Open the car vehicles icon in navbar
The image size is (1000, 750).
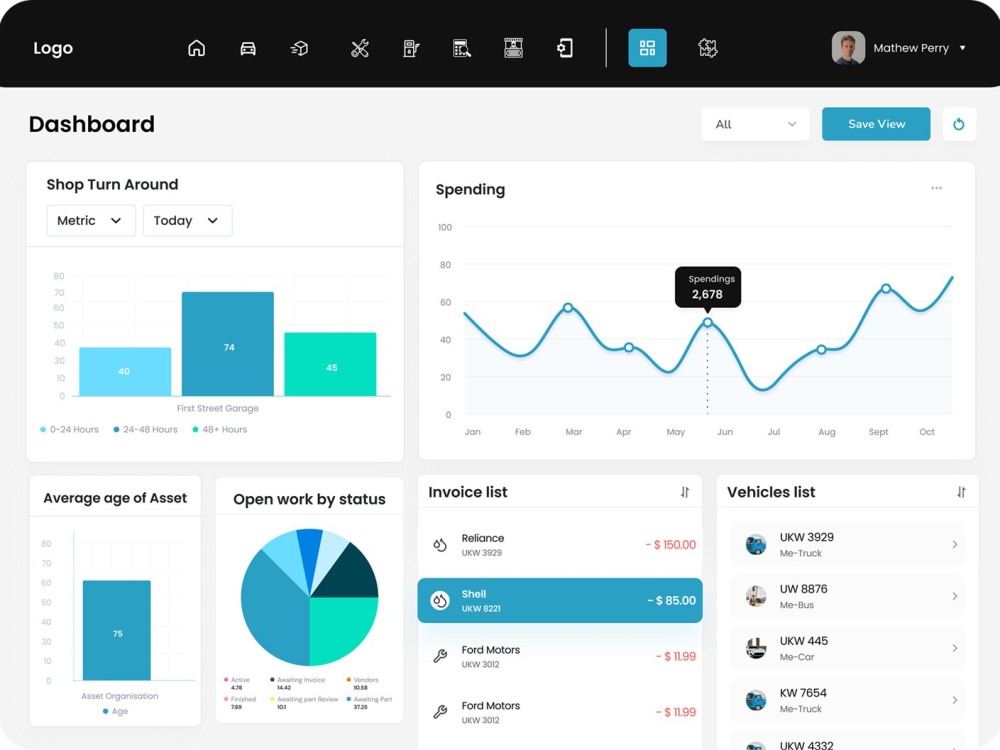248,48
